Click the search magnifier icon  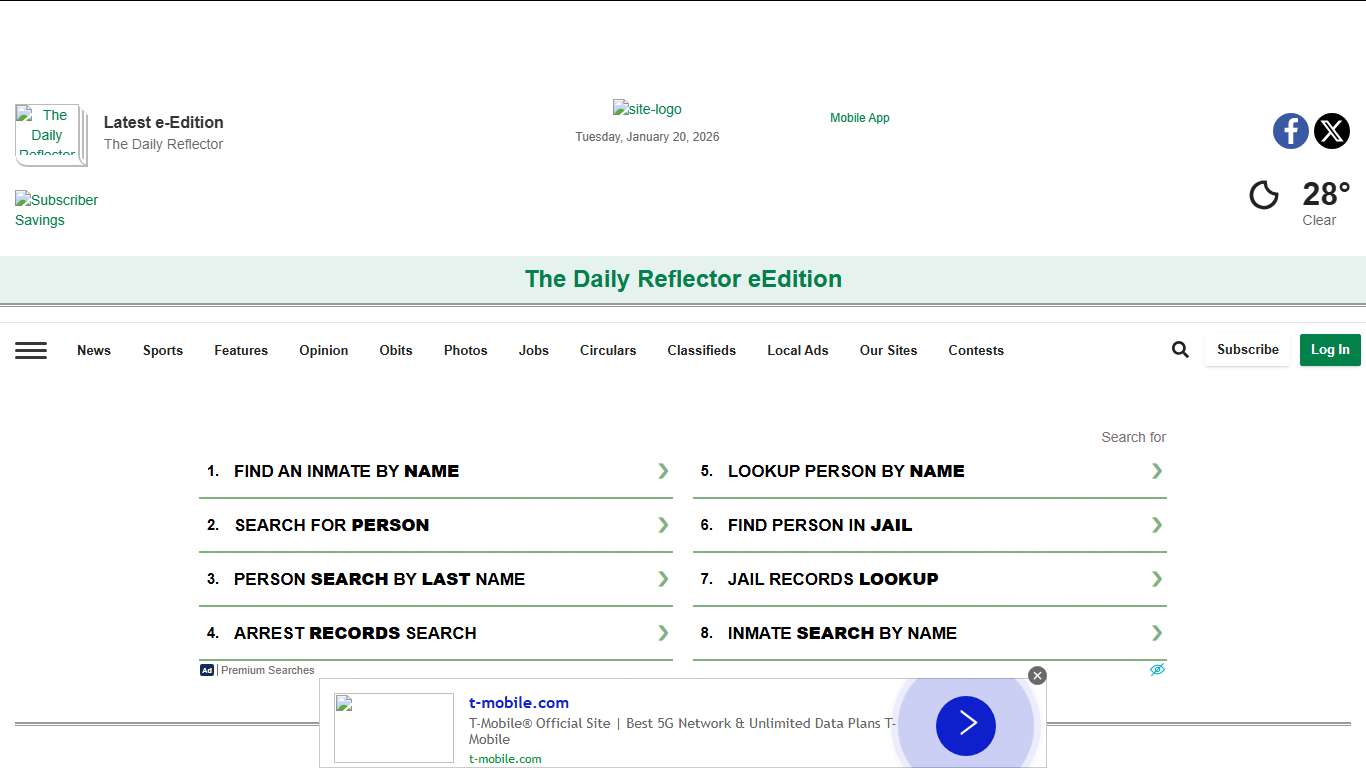click(x=1180, y=350)
